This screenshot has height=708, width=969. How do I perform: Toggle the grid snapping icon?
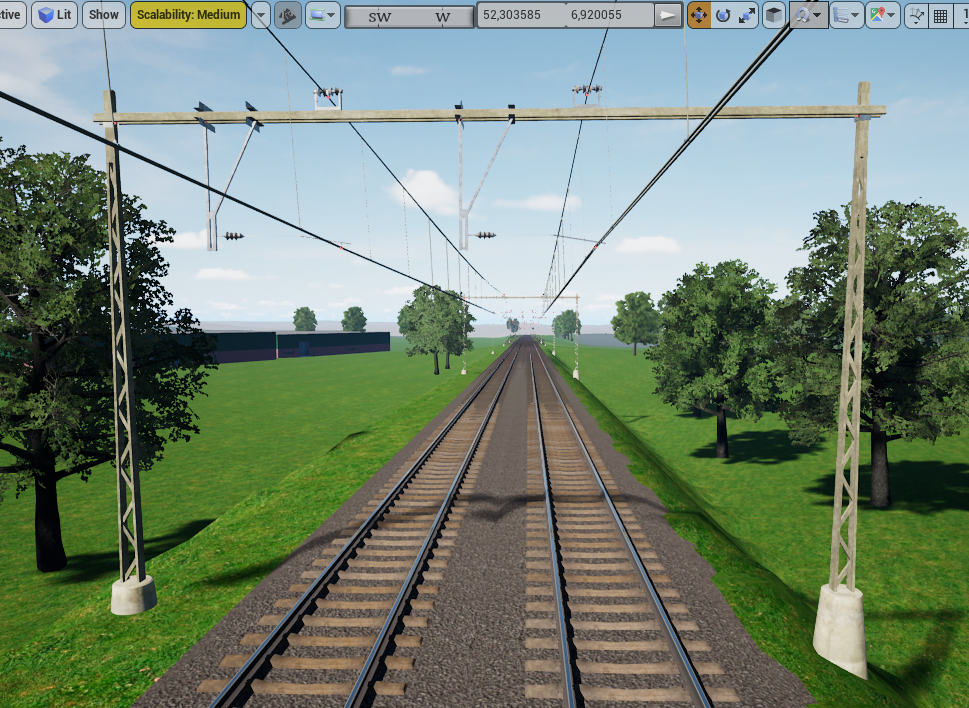940,15
